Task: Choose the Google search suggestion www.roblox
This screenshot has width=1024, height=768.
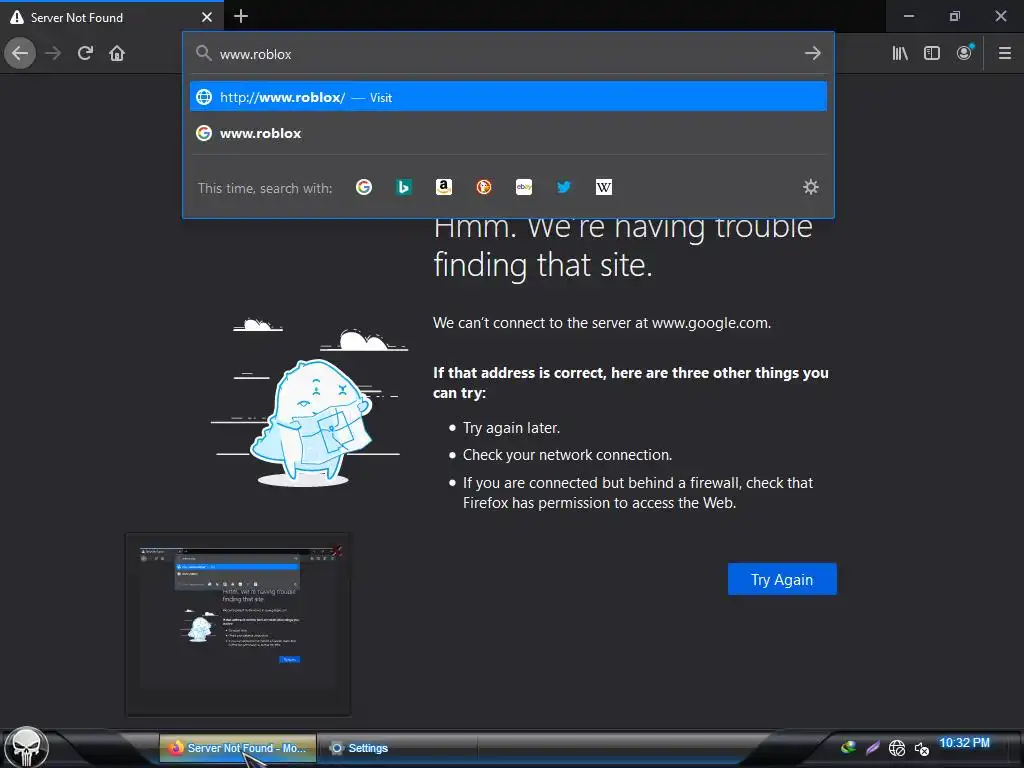Action: tap(508, 133)
